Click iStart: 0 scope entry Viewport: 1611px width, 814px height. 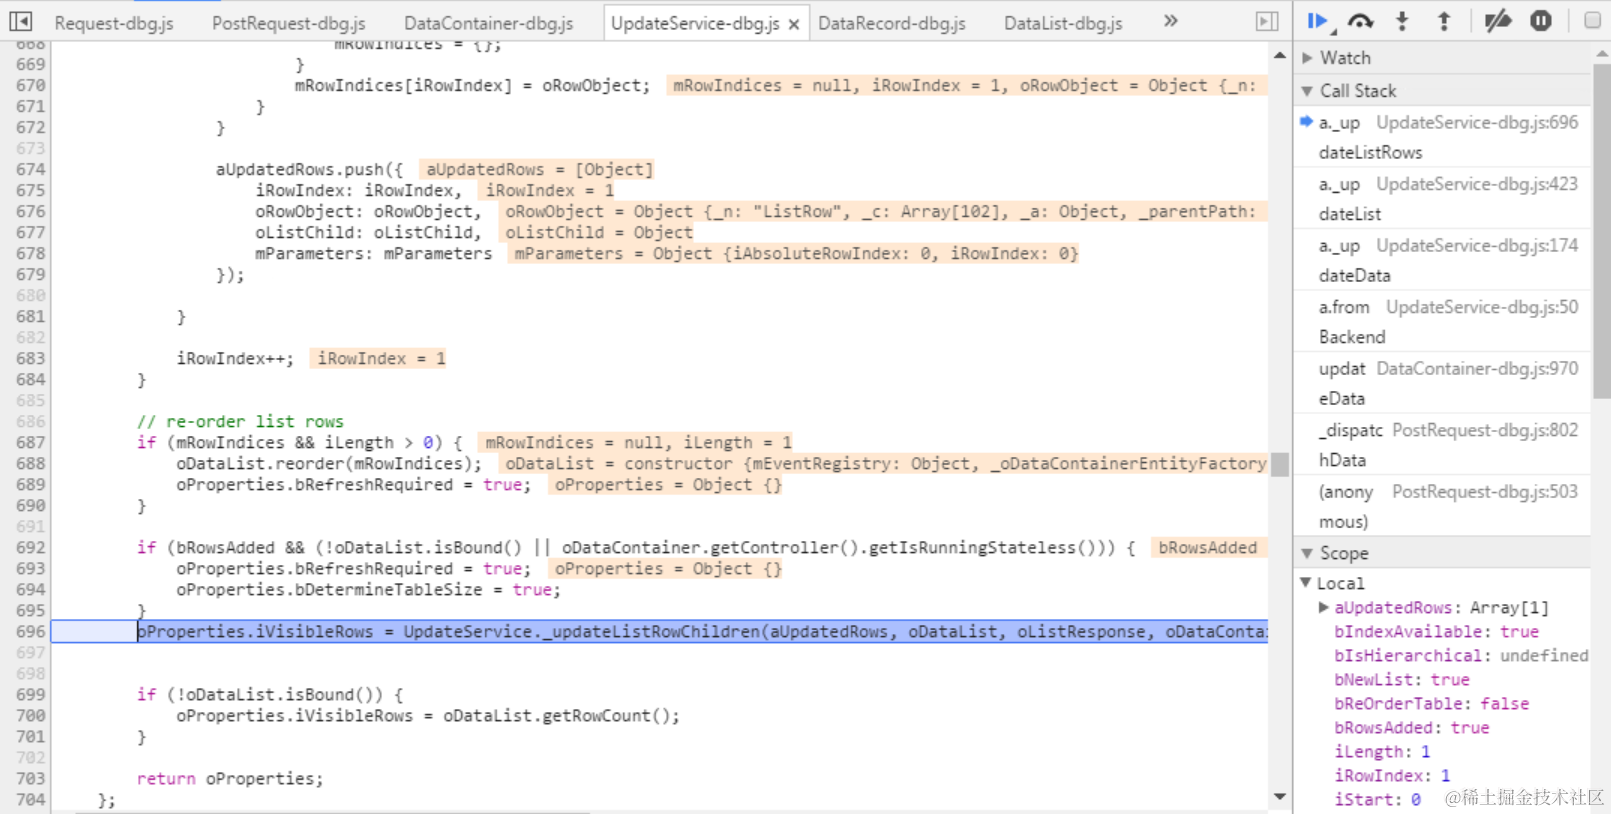pos(1377,800)
